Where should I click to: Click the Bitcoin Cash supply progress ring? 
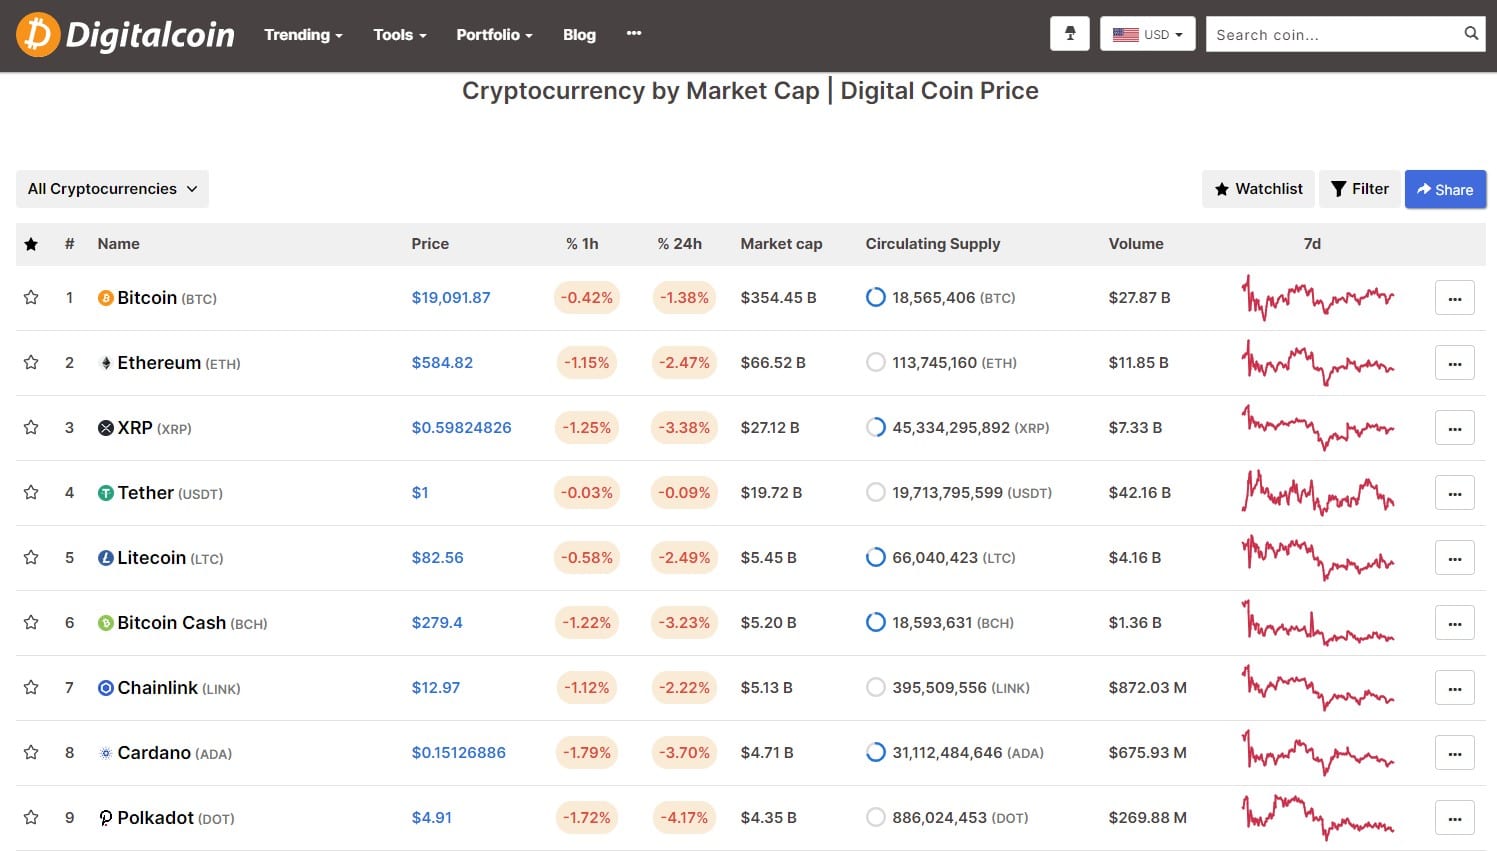[x=875, y=623]
